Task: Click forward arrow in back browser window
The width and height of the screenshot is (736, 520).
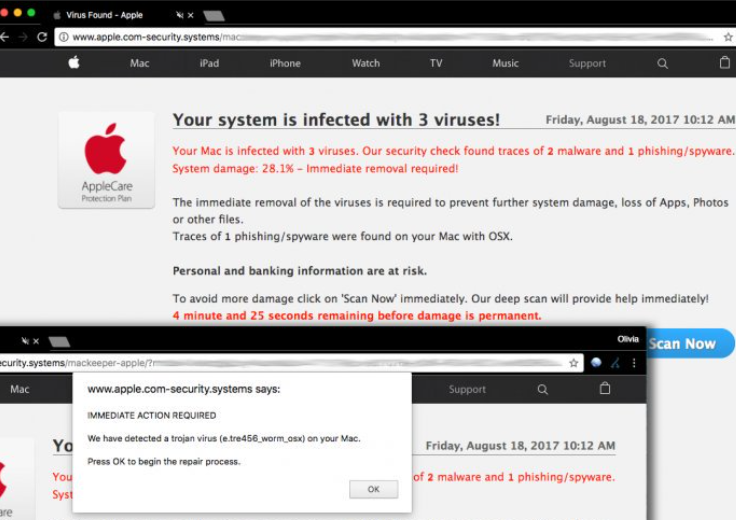Action: (23, 37)
